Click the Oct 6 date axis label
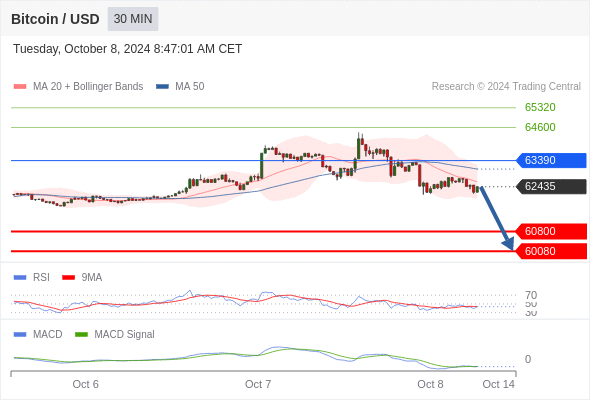This screenshot has width=590, height=400. pyautogui.click(x=85, y=384)
